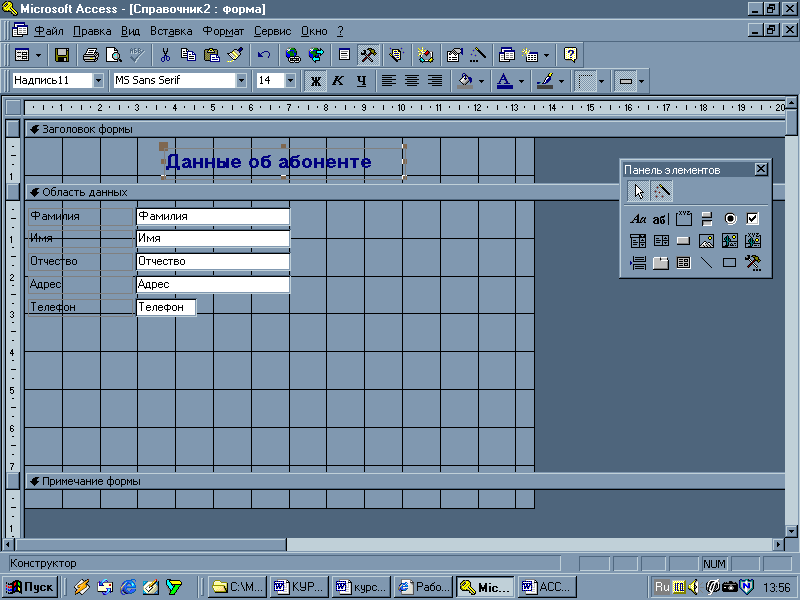Open the Сервис menu
The height and width of the screenshot is (600, 800).
tap(272, 31)
